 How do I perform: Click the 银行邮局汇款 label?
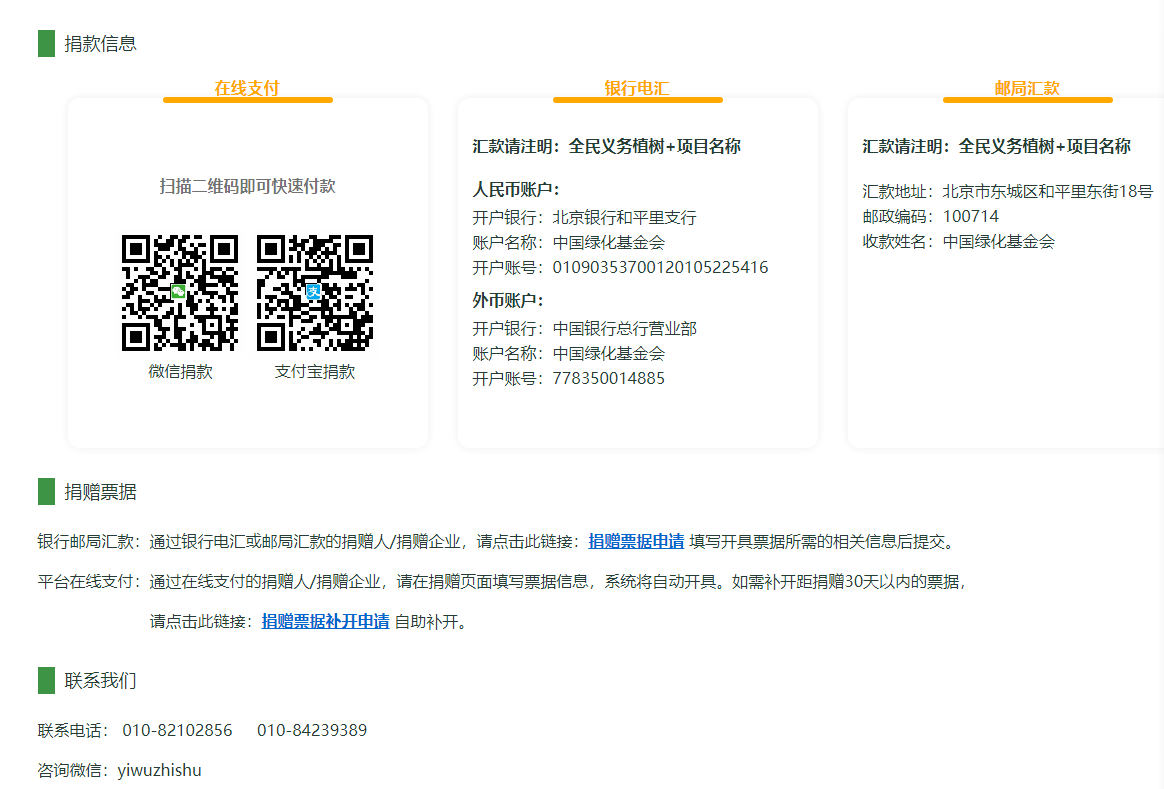[89, 542]
